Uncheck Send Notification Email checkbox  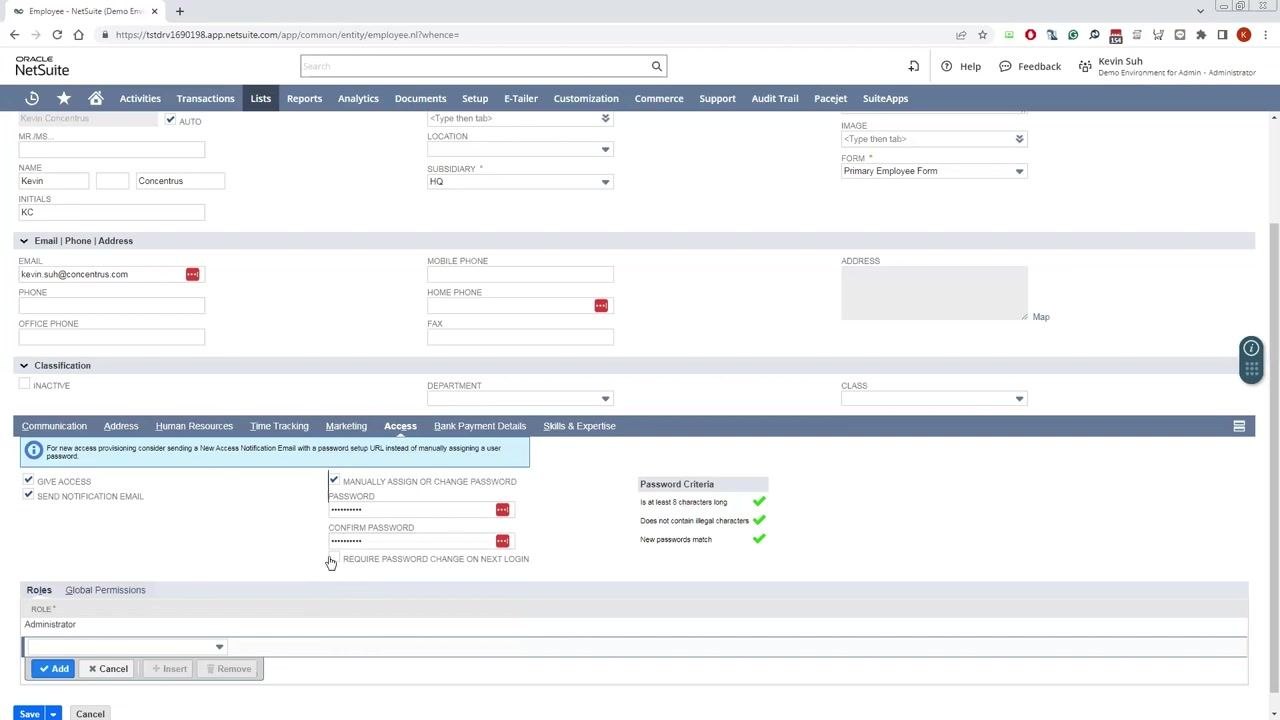click(x=28, y=495)
